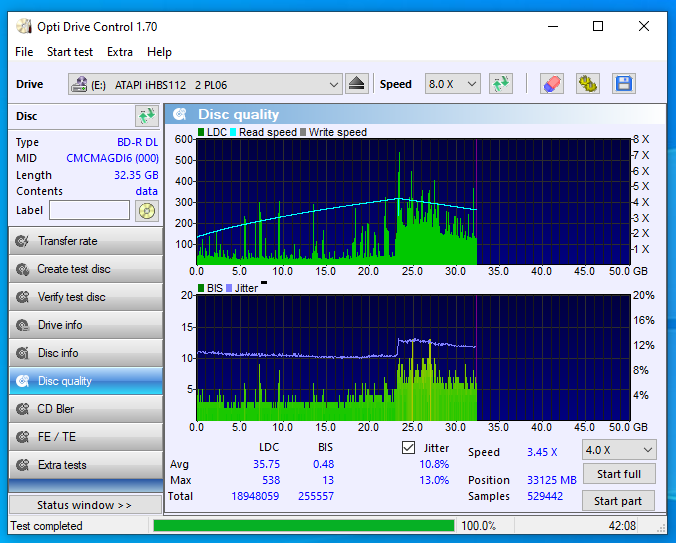
Task: Open the Transfer rate test page
Action: point(86,241)
